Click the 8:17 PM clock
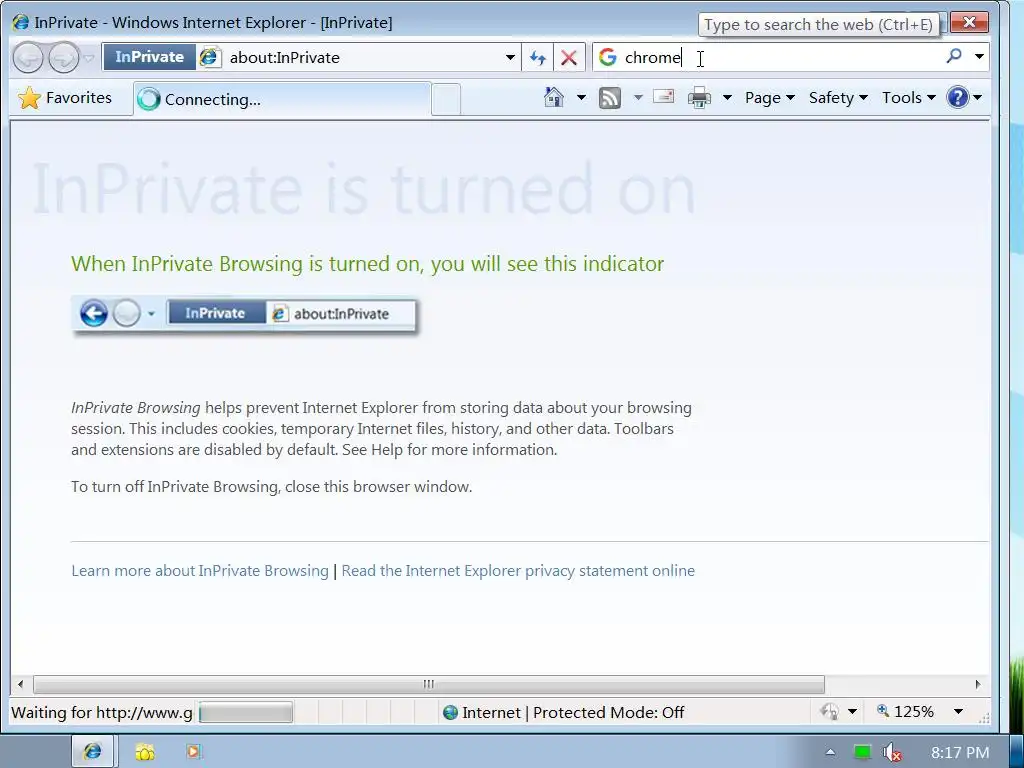The width and height of the screenshot is (1024, 768). (960, 753)
